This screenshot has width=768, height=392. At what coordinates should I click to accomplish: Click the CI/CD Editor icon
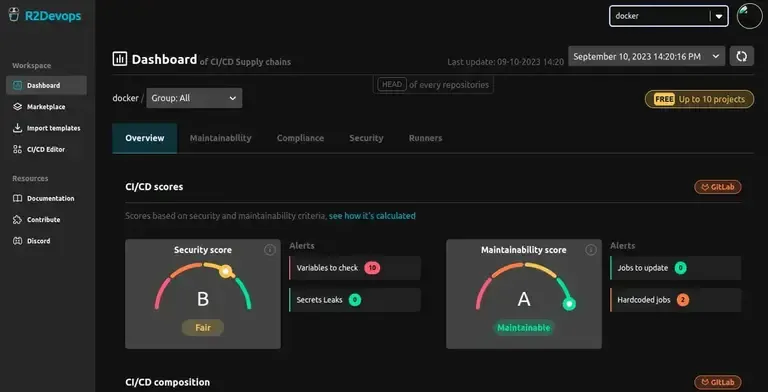(x=18, y=149)
